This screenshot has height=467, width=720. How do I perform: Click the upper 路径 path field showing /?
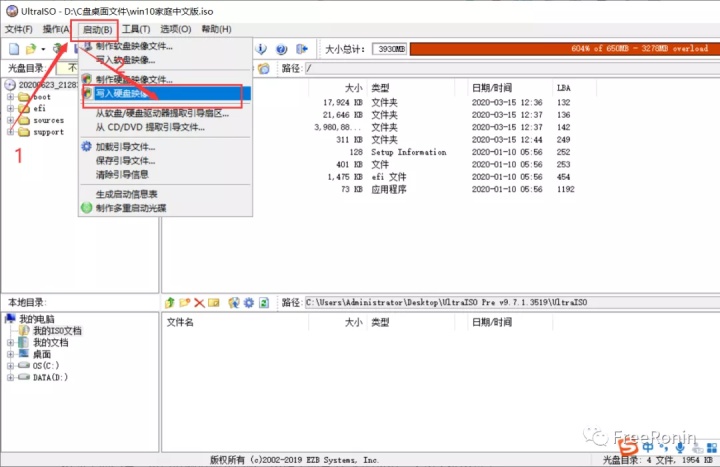coord(512,69)
